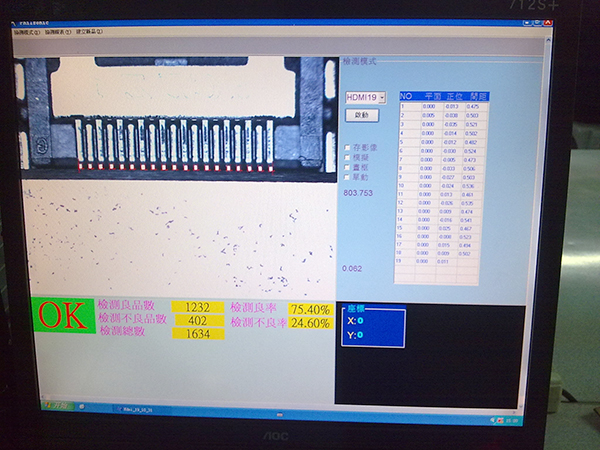Click the green OK status indicator
This screenshot has height=450, width=600.
pyautogui.click(x=62, y=315)
